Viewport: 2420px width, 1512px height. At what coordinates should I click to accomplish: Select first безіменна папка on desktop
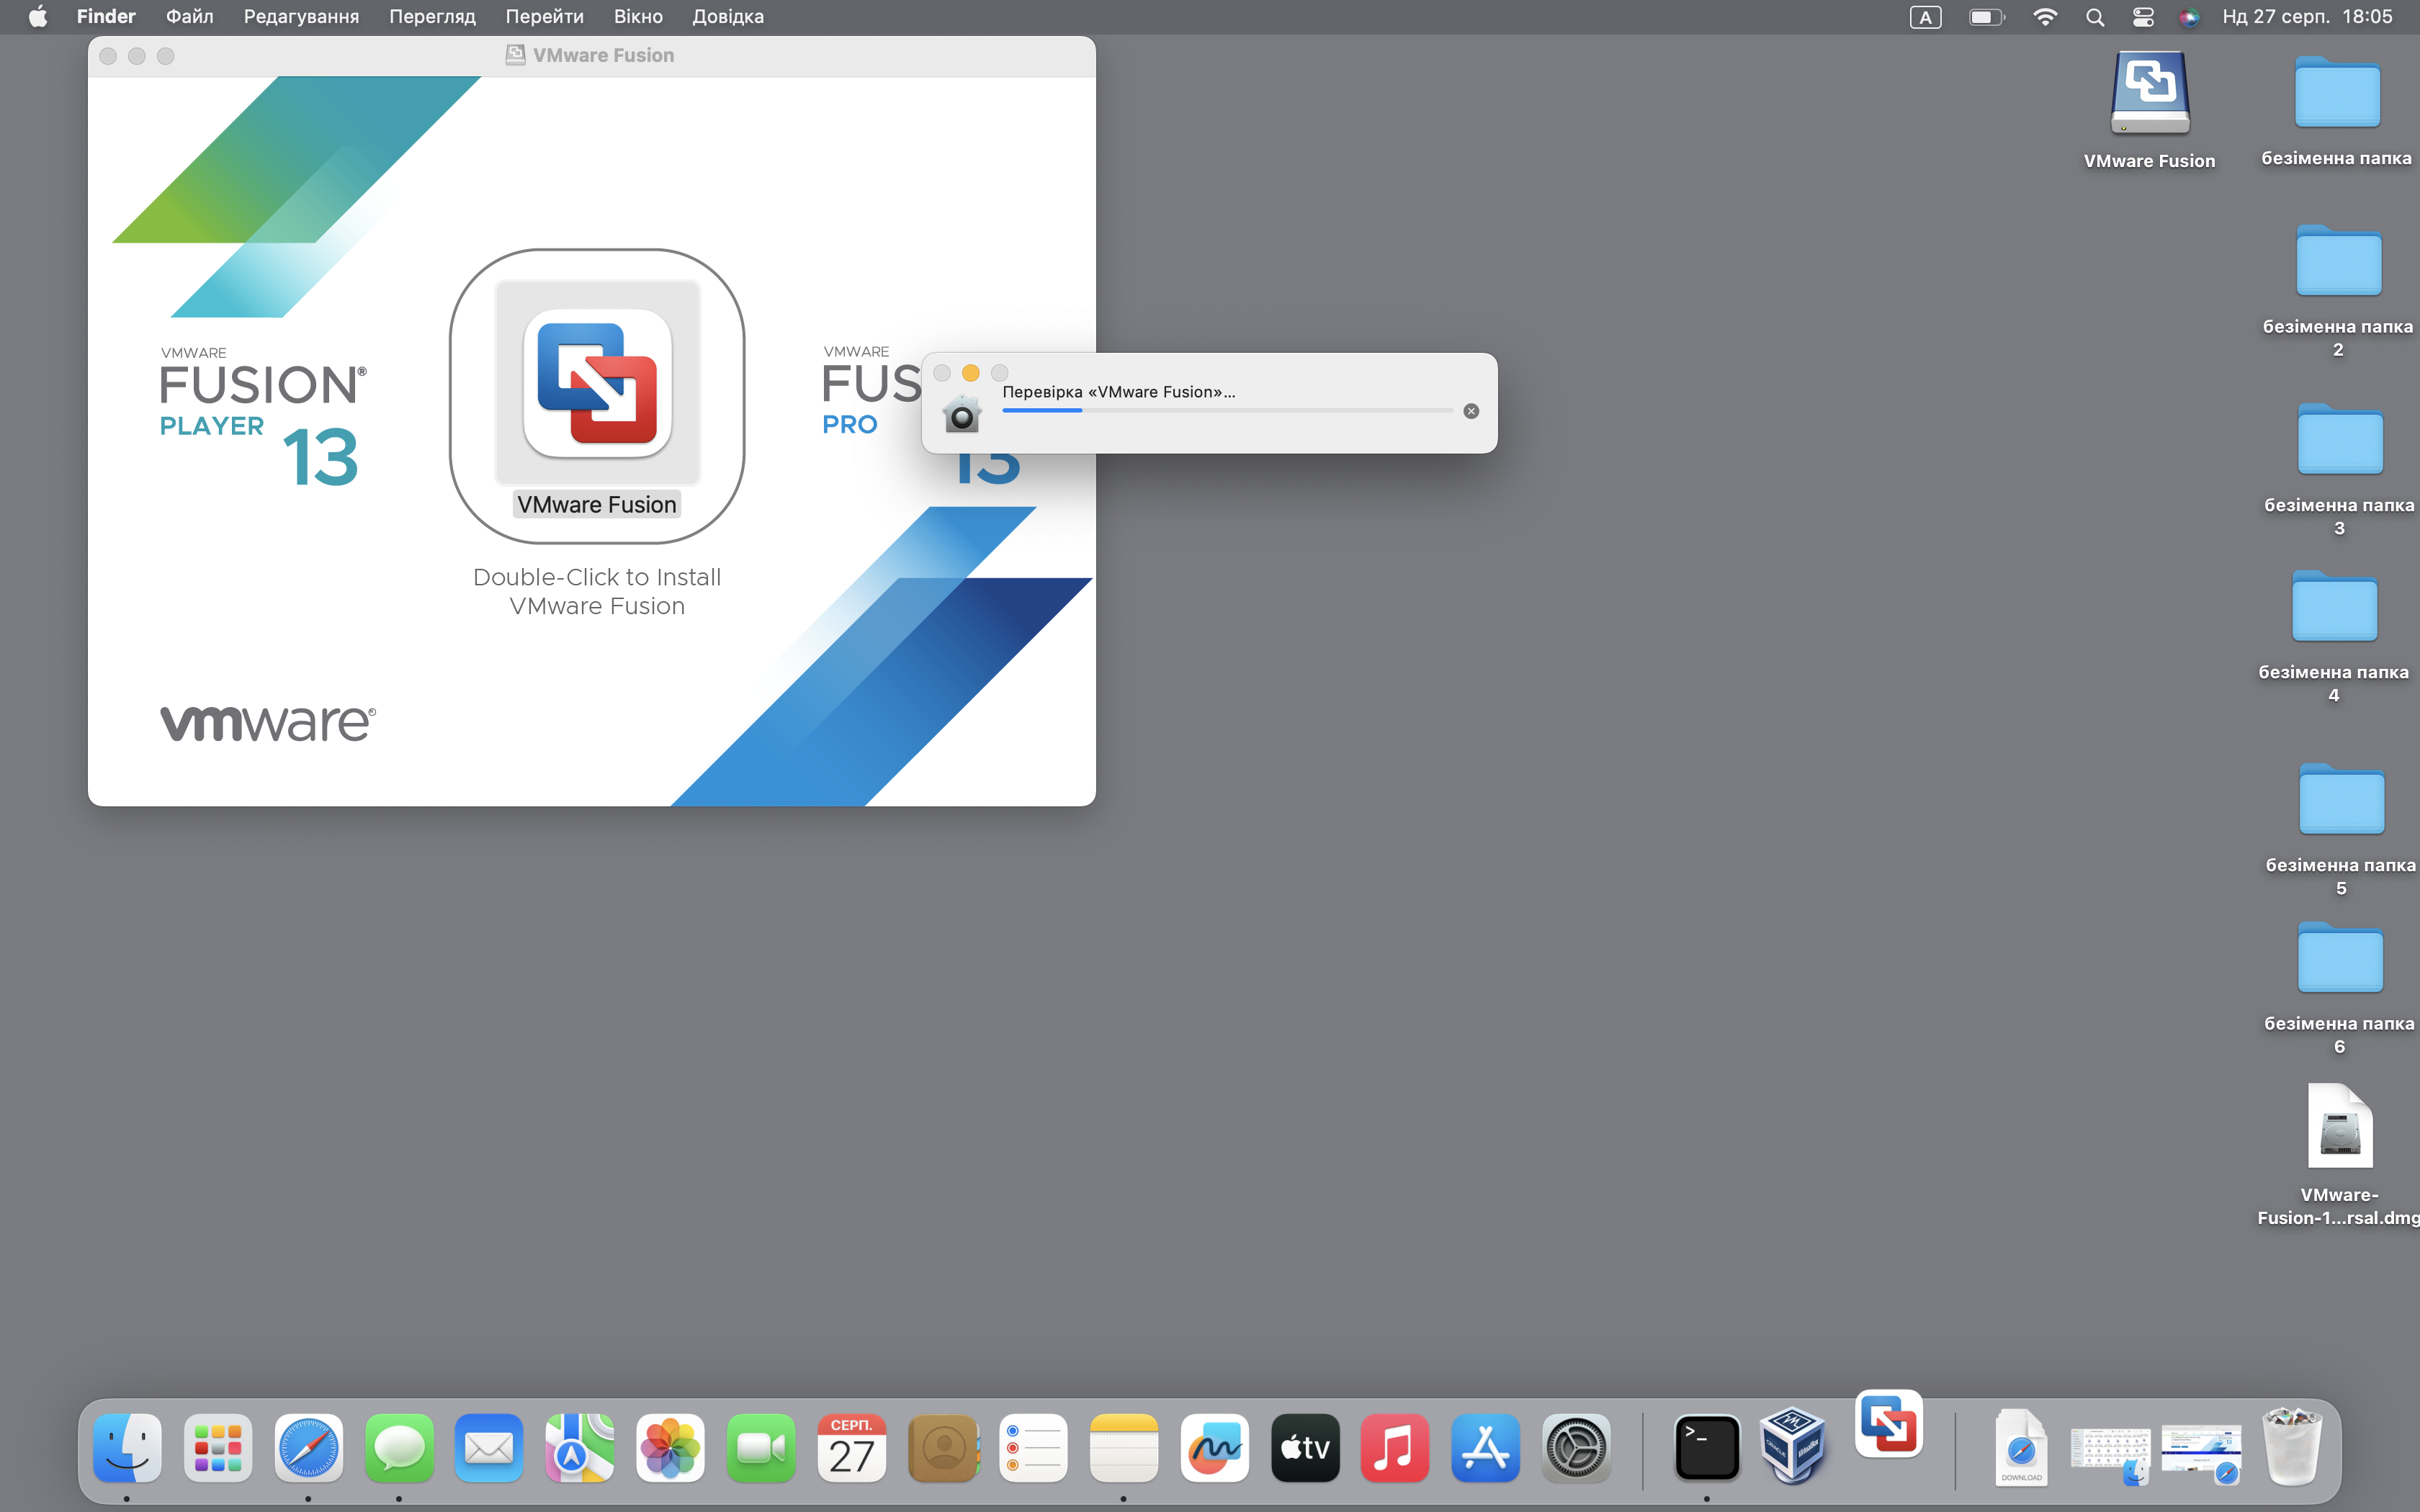click(x=2337, y=92)
